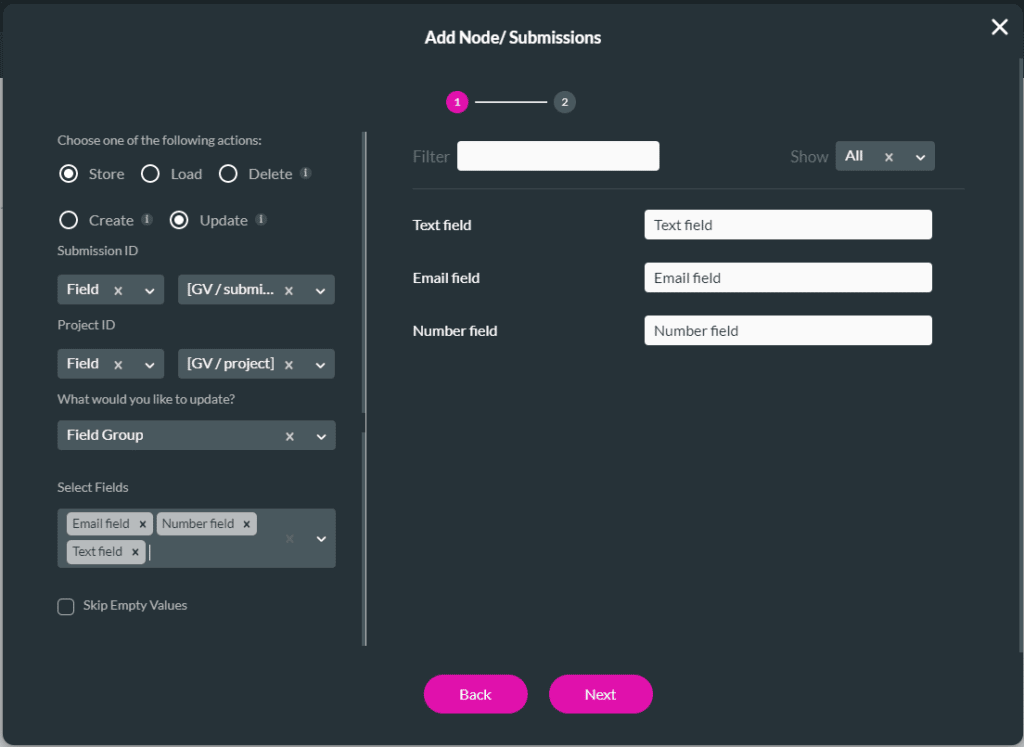1024x747 pixels.
Task: Remove the Number field tag
Action: 246,524
